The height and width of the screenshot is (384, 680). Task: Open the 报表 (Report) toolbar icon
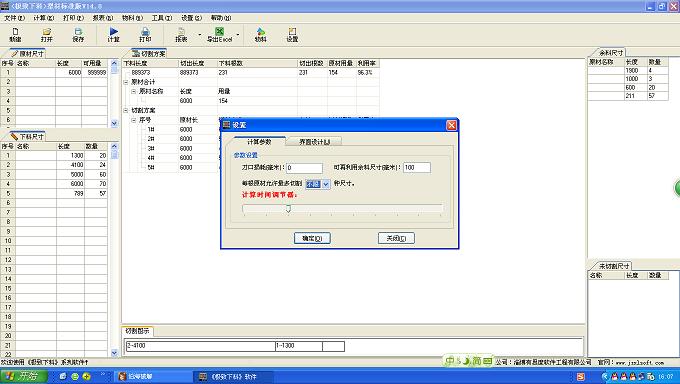181,35
